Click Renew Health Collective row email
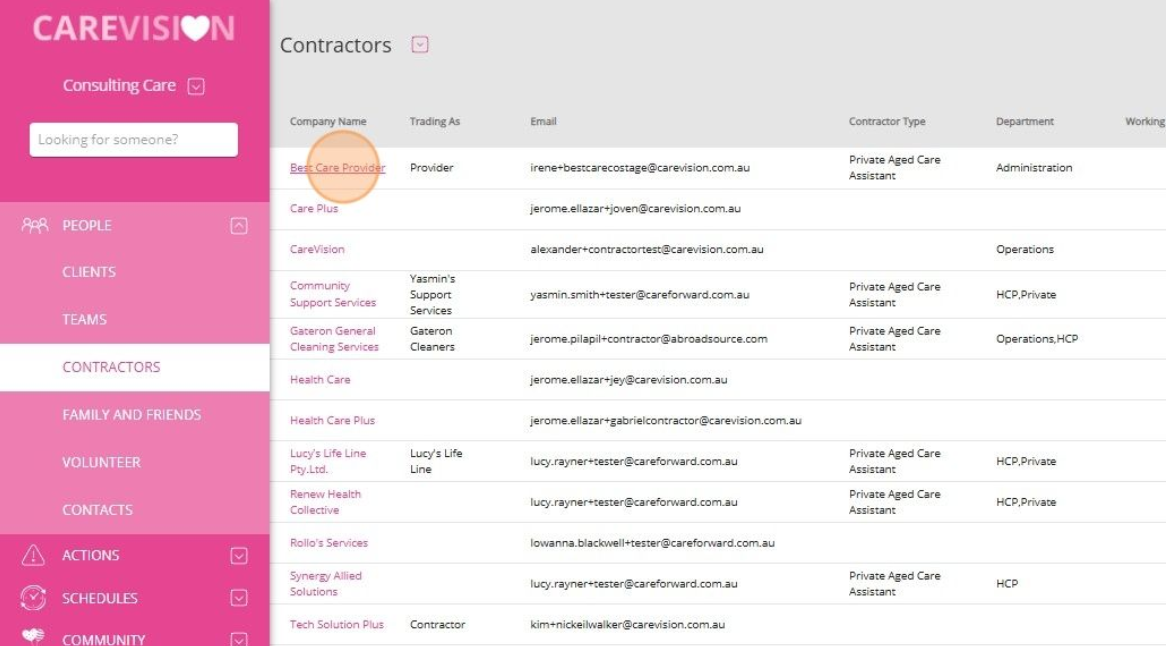Viewport: 1166px width, 646px height. [634, 503]
